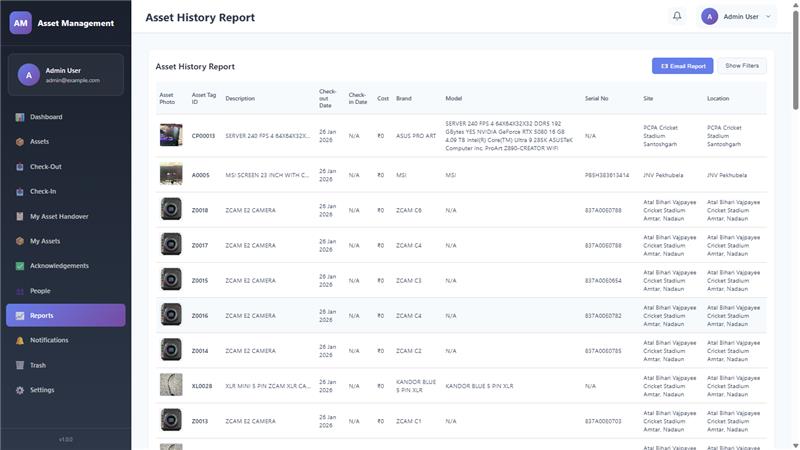
Task: Click Asset Tag ID column header
Action: point(204,98)
